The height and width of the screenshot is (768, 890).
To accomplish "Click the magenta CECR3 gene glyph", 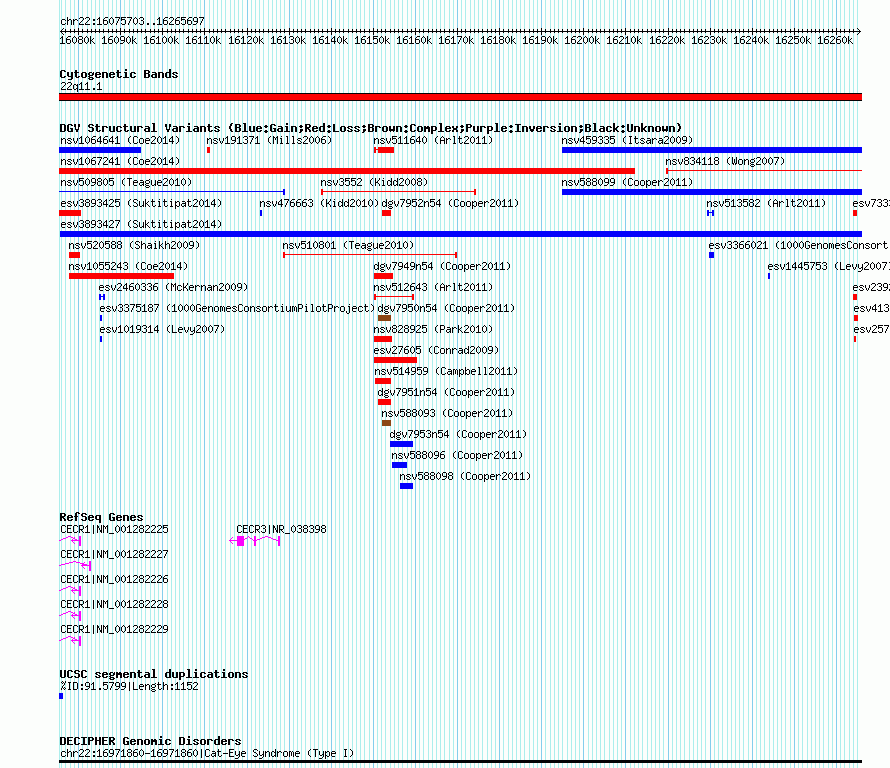I will 255,541.
